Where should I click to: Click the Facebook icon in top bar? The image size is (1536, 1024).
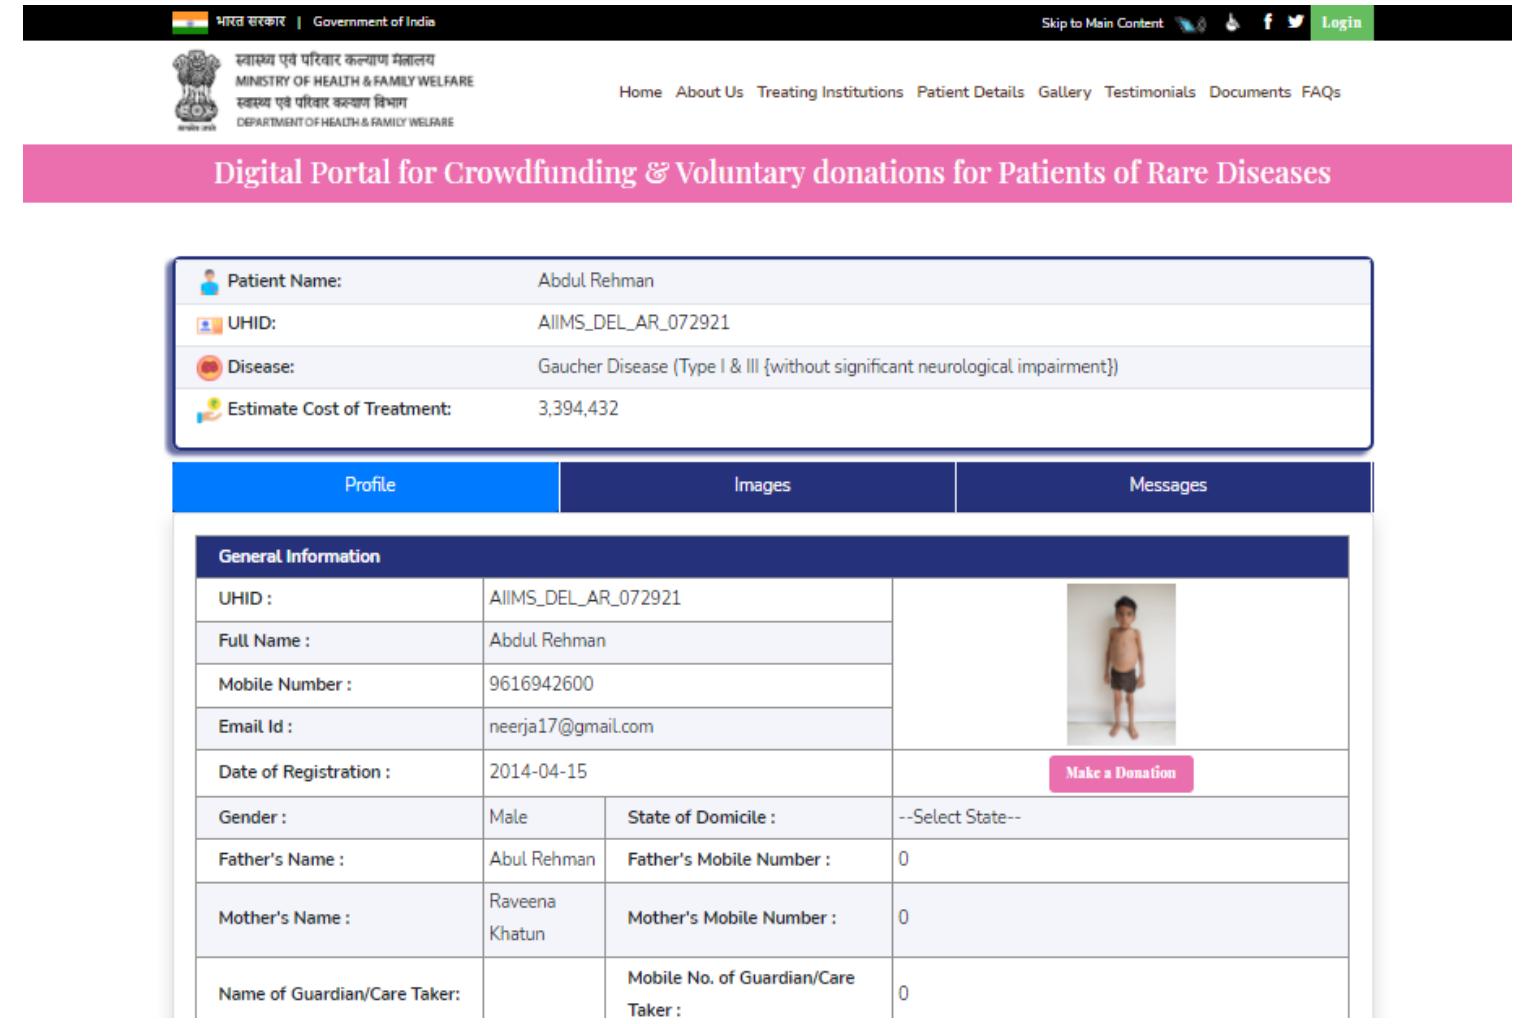pos(1267,22)
